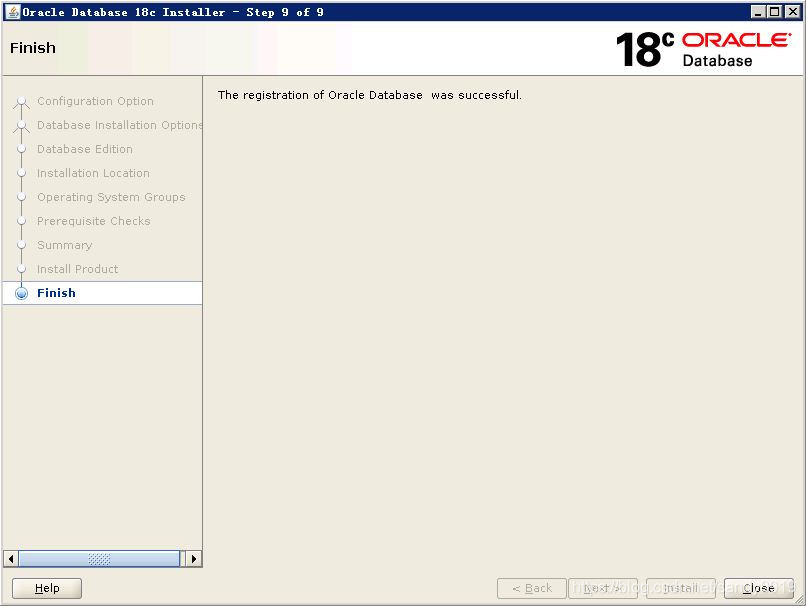
Task: Close the window with title bar X
Action: point(793,12)
